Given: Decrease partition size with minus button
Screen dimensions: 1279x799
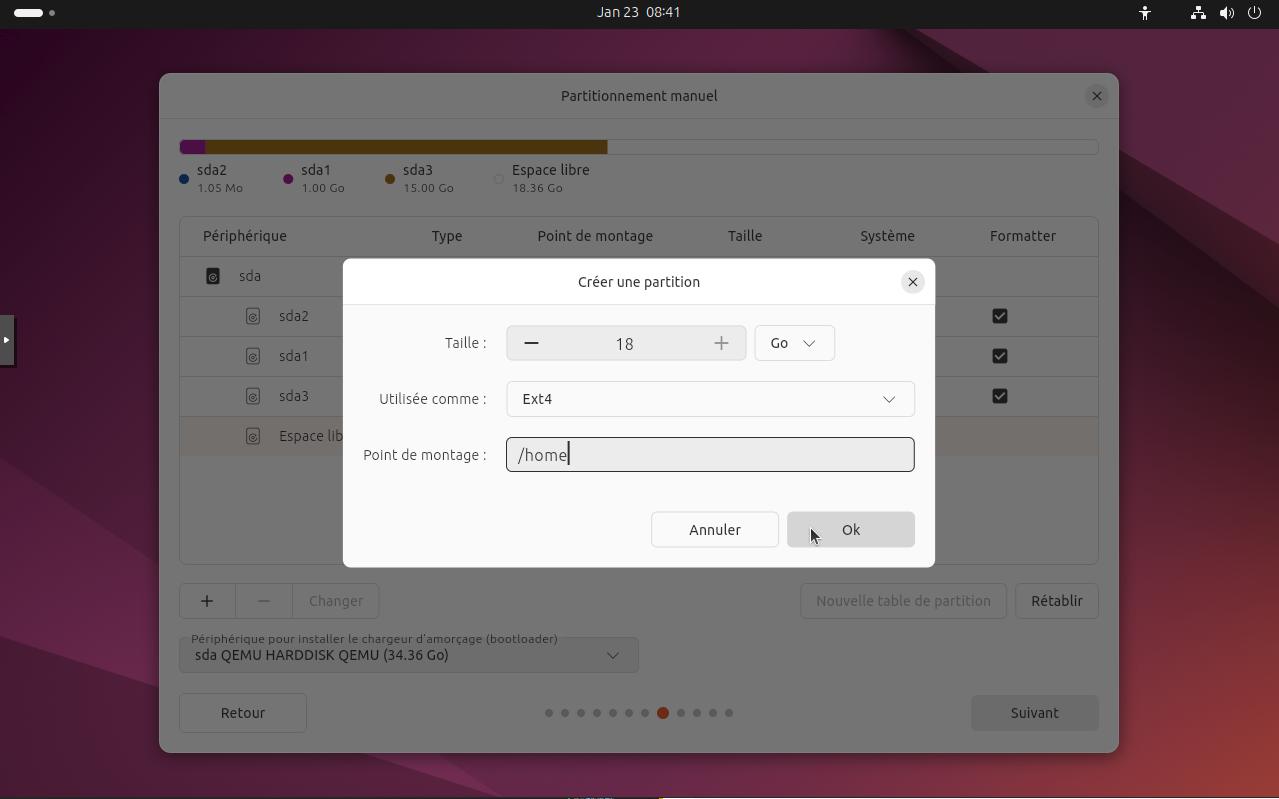Looking at the screenshot, I should coord(532,343).
